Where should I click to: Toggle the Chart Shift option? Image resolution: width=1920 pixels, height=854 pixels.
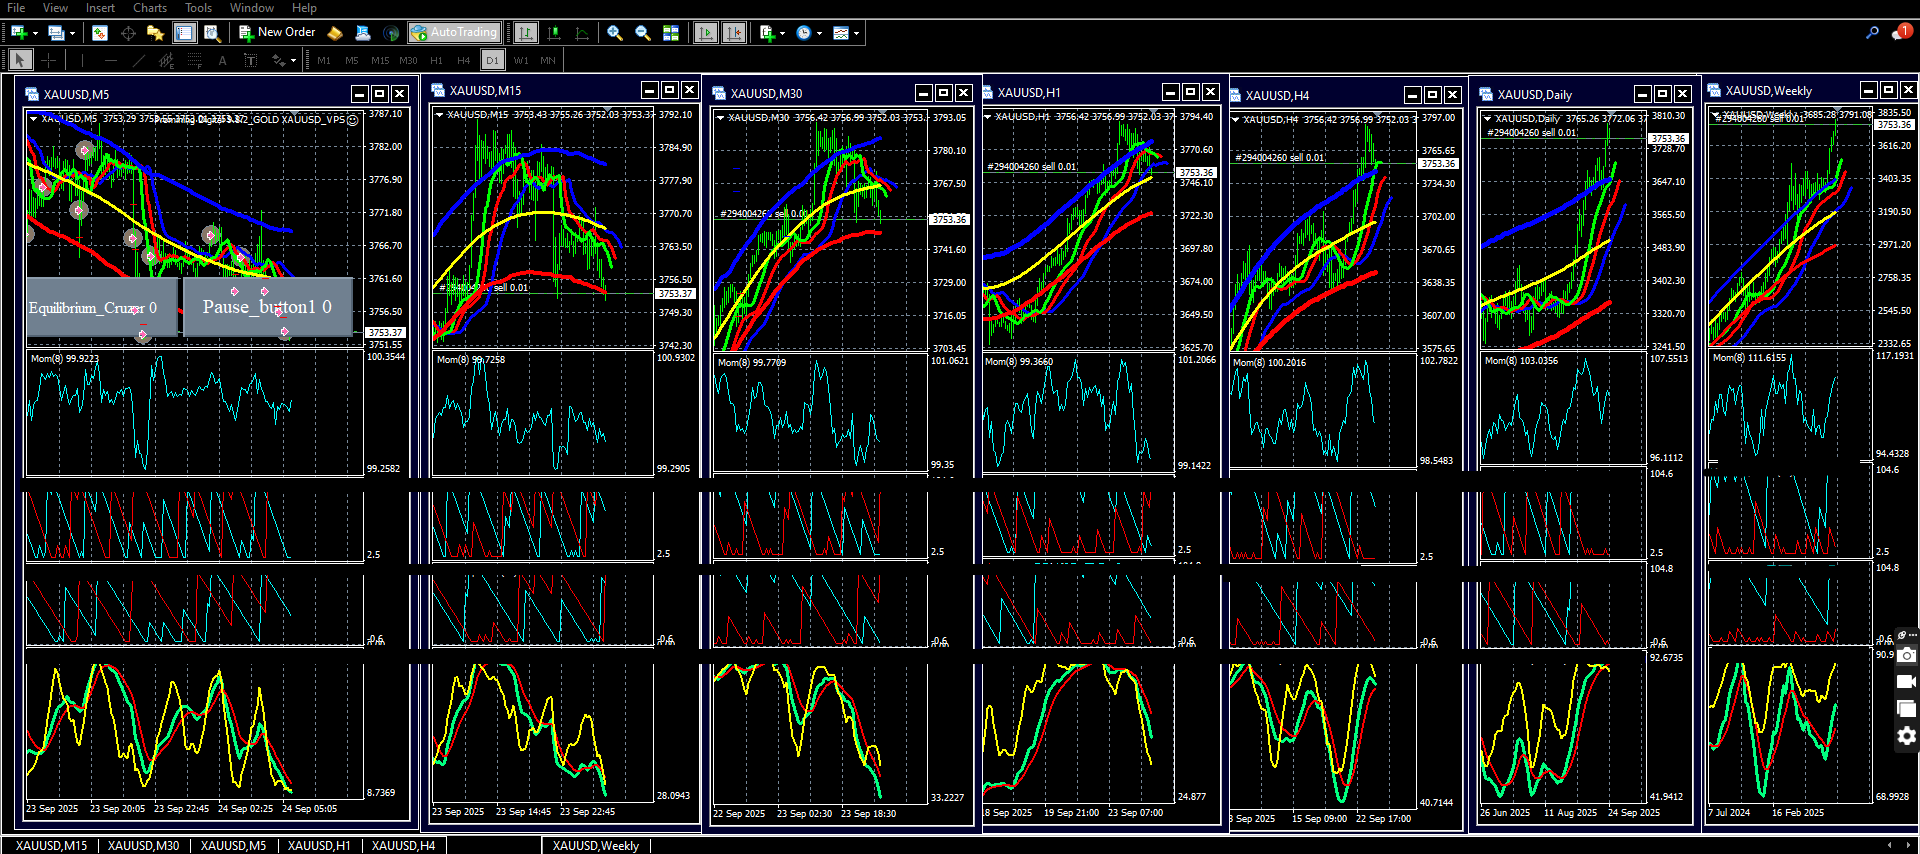pos(734,33)
